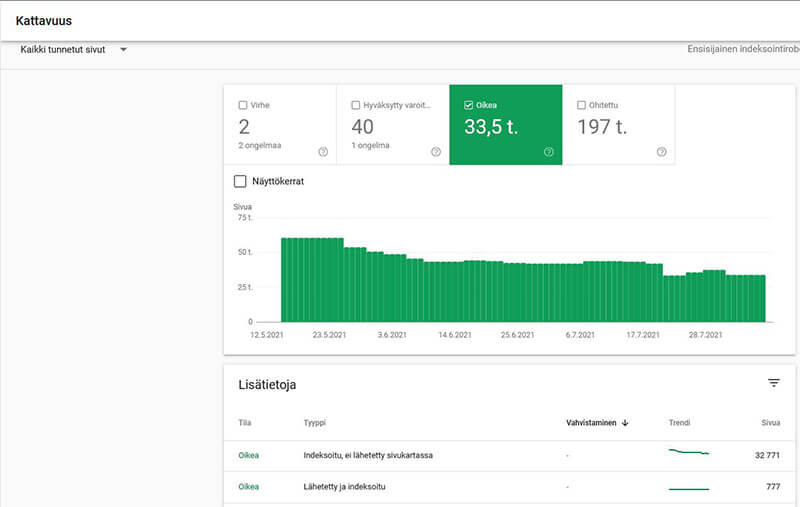Check the Ohitettu checkbox
Image resolution: width=800 pixels, height=507 pixels.
coord(582,105)
